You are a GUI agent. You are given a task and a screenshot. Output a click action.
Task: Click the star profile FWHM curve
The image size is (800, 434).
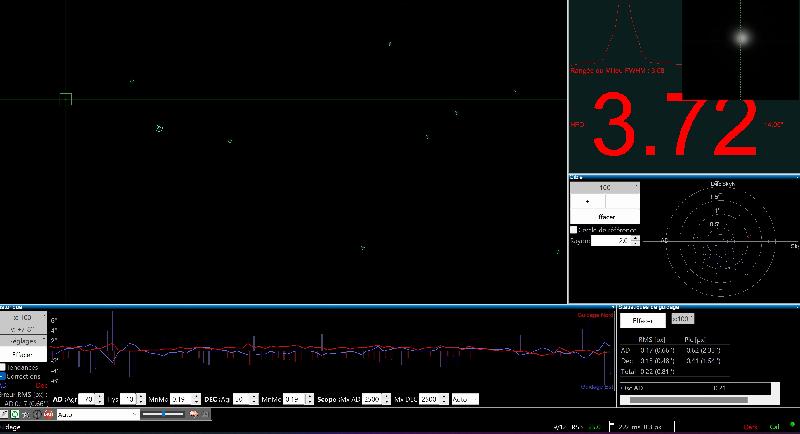pos(625,33)
